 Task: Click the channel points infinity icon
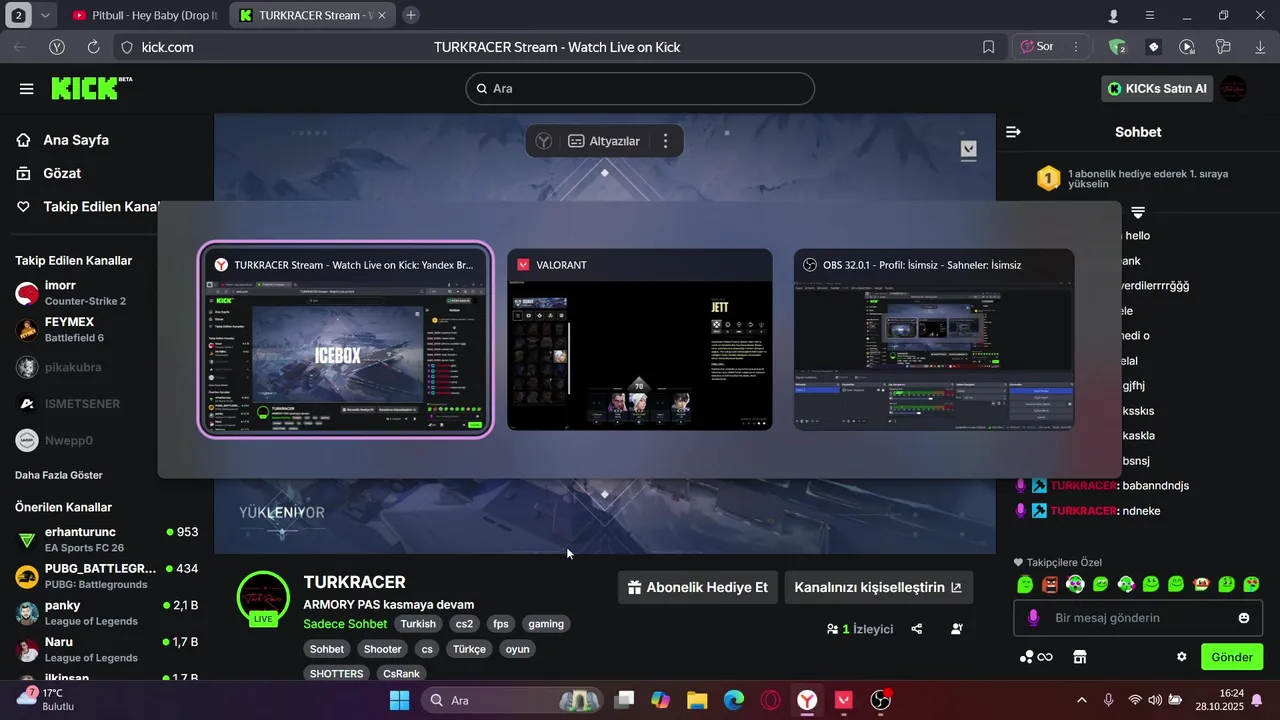coord(1036,657)
